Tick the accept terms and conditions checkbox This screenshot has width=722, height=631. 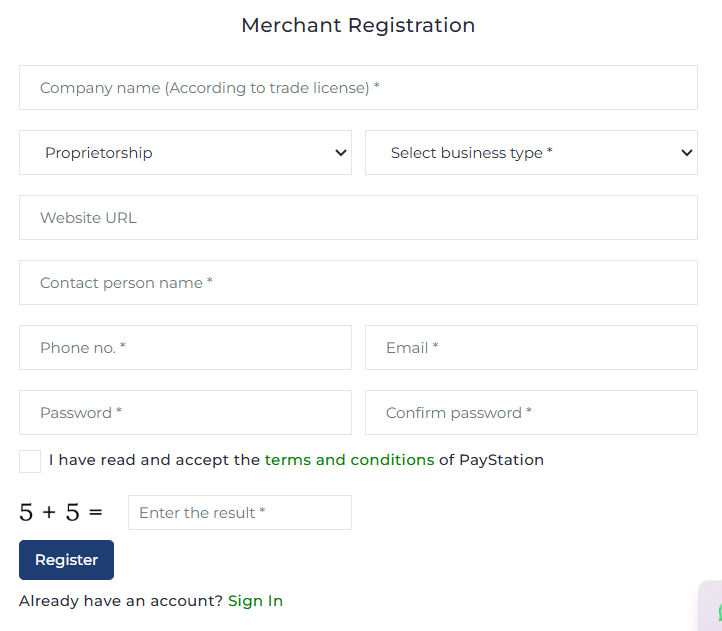tap(30, 461)
